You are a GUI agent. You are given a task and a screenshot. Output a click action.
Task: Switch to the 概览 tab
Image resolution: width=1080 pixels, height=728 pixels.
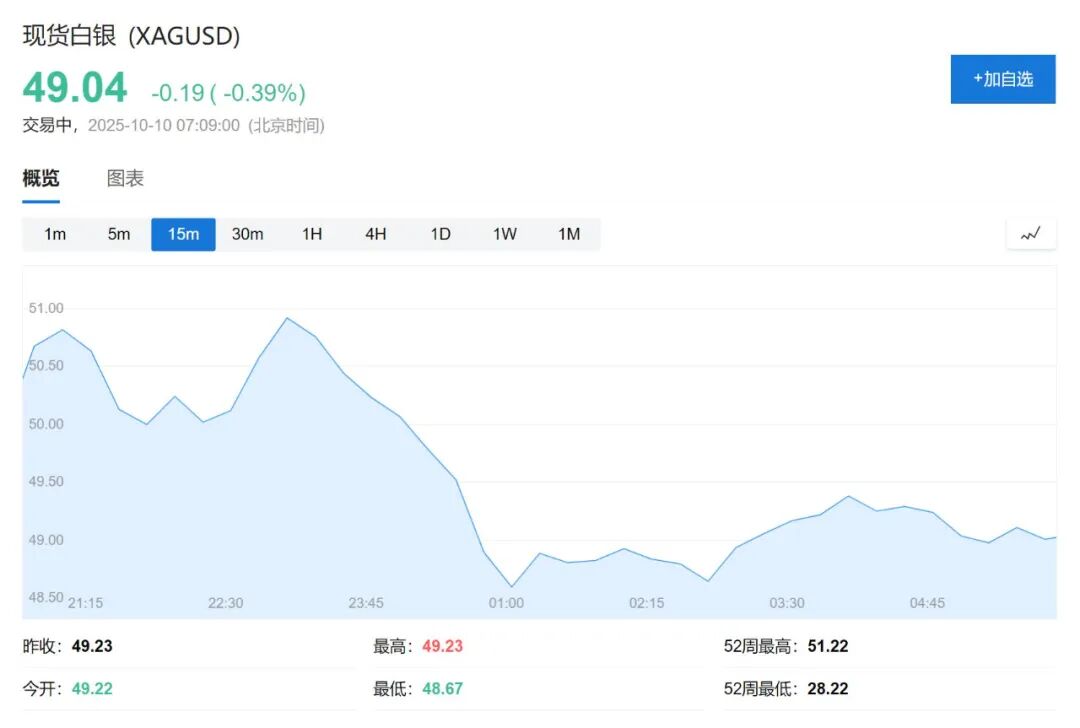pos(41,179)
